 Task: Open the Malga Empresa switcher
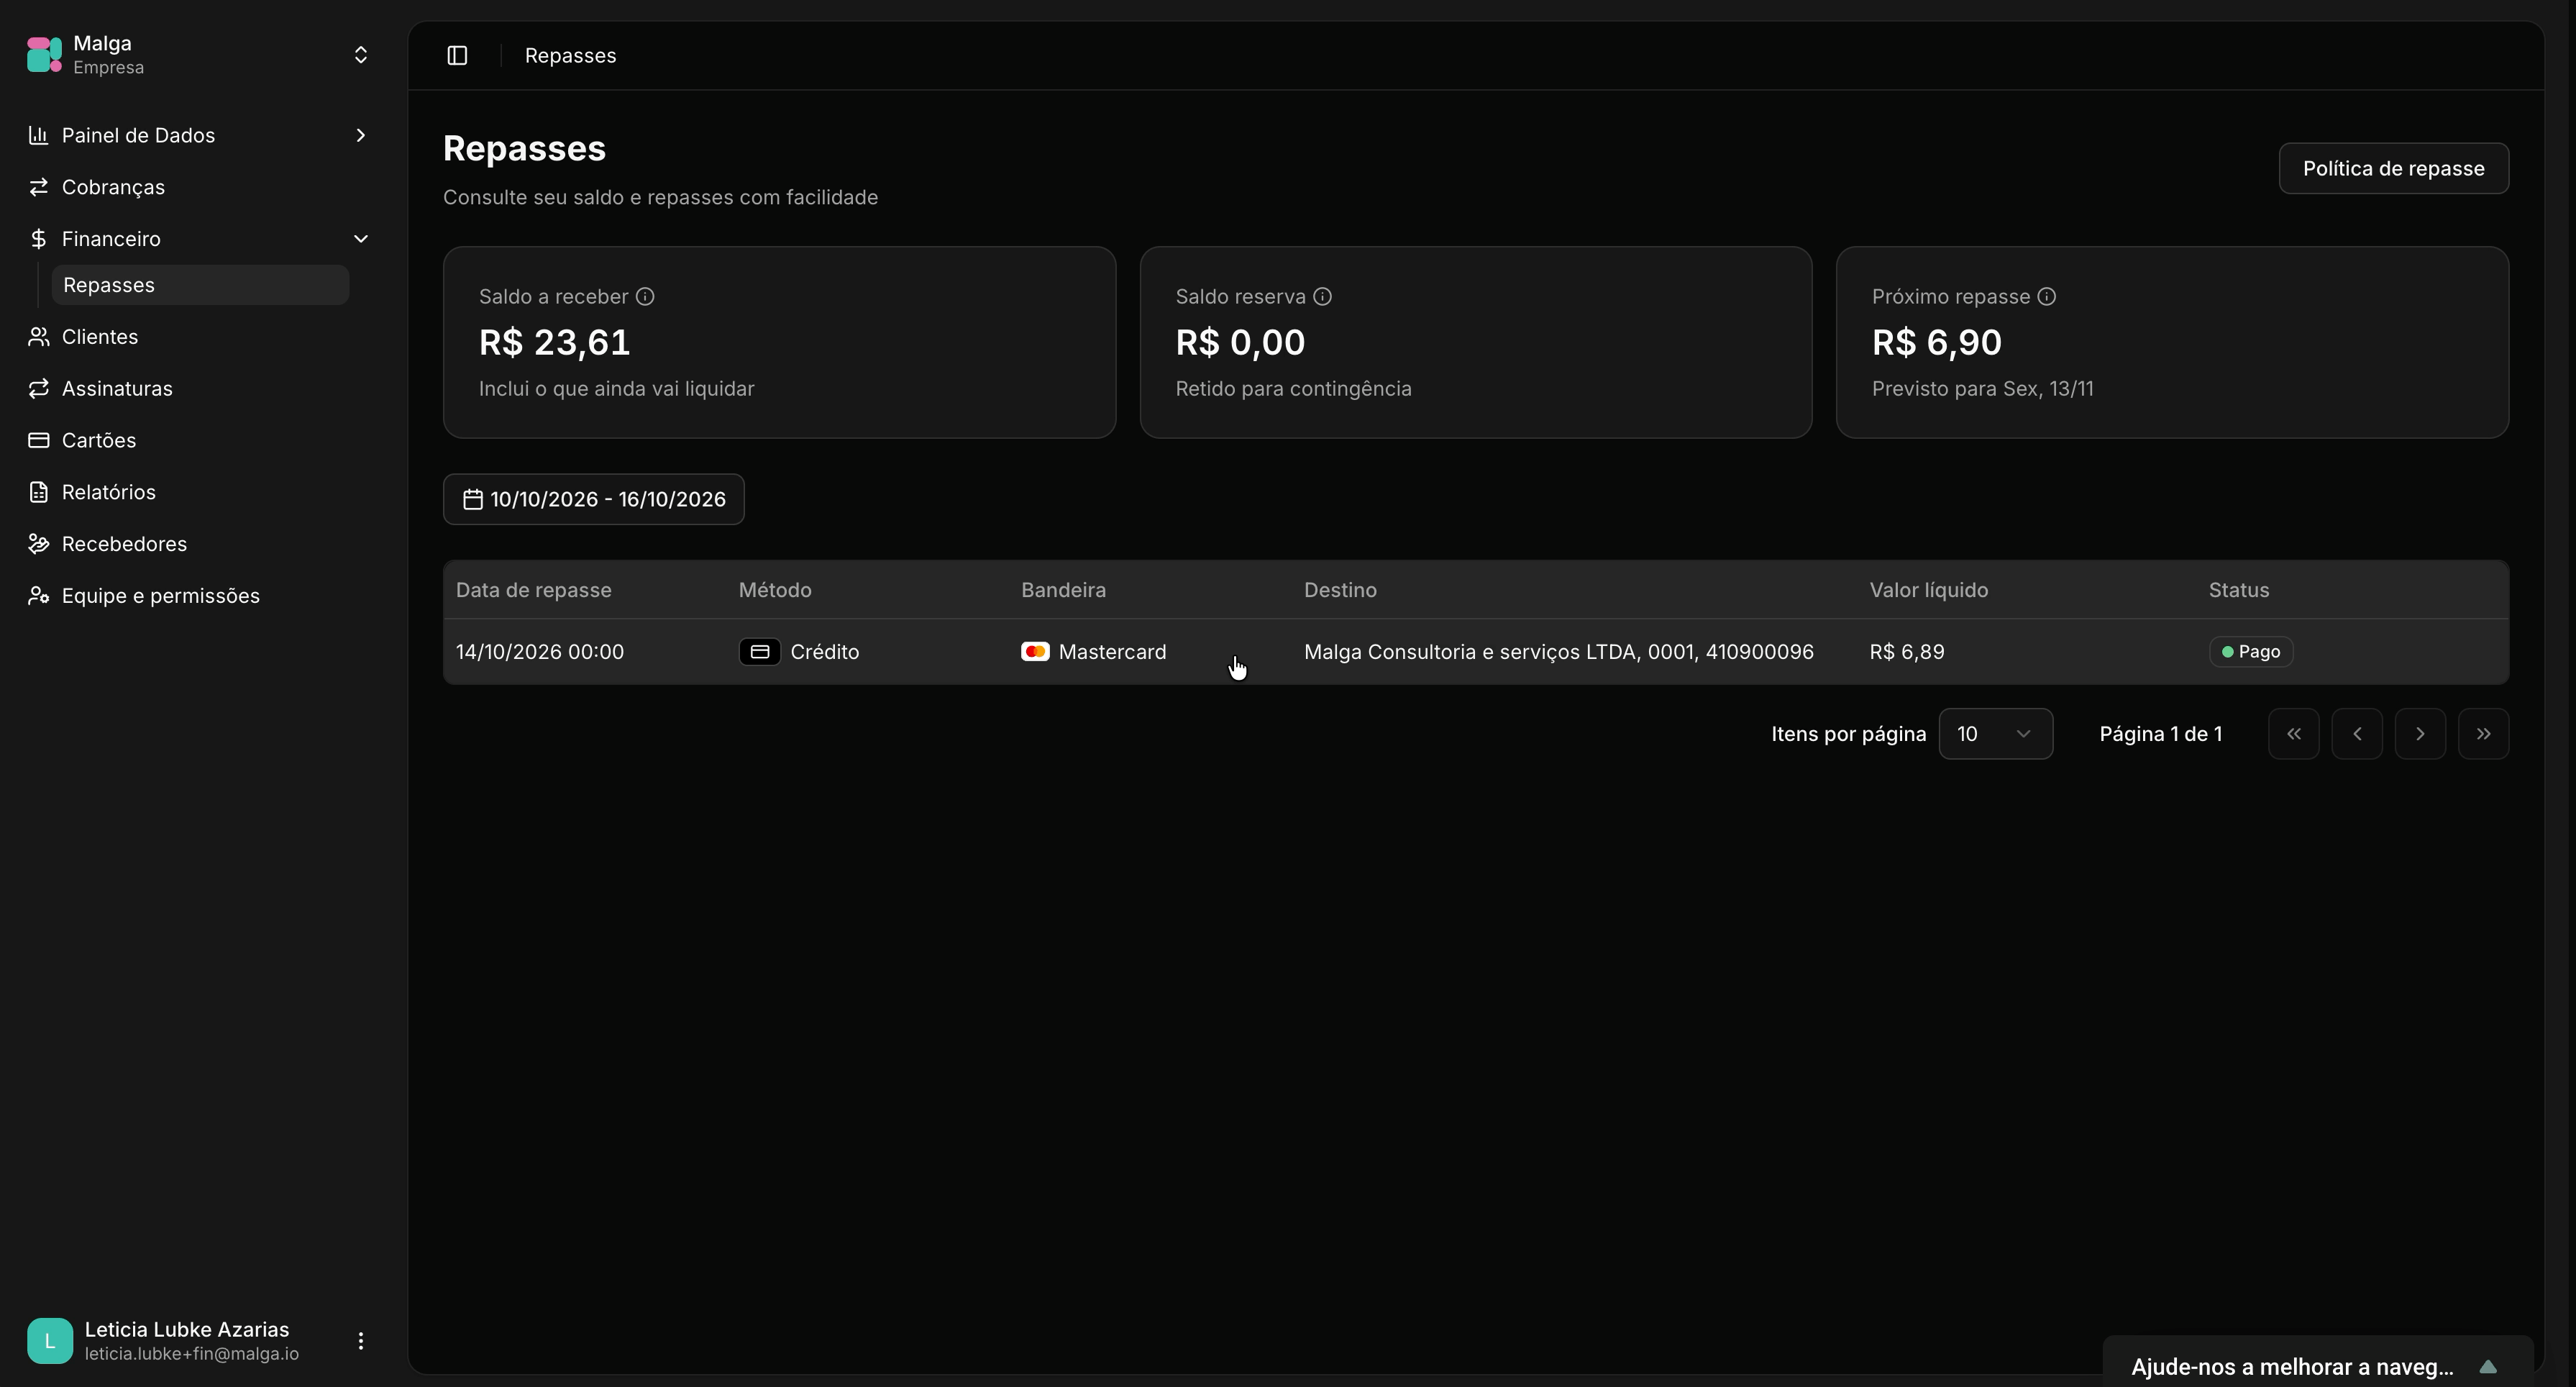[199, 54]
